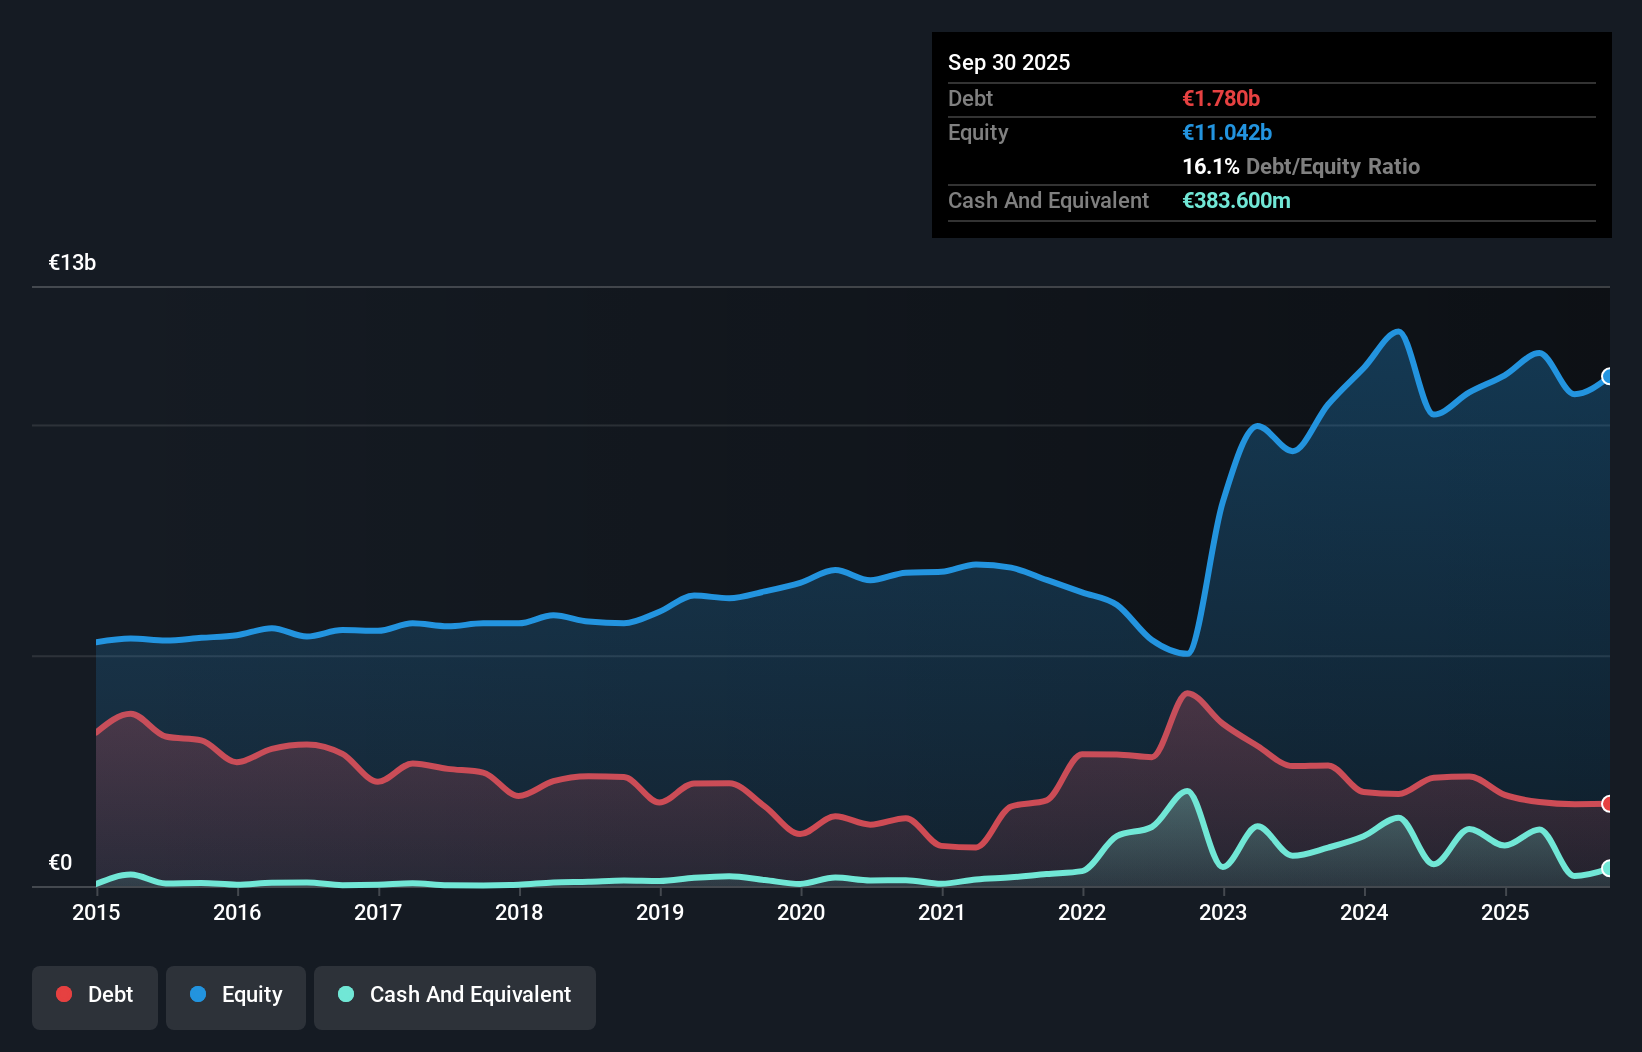Toggle the Cash And Equivalent series visibility
This screenshot has width=1642, height=1052.
coord(455,997)
